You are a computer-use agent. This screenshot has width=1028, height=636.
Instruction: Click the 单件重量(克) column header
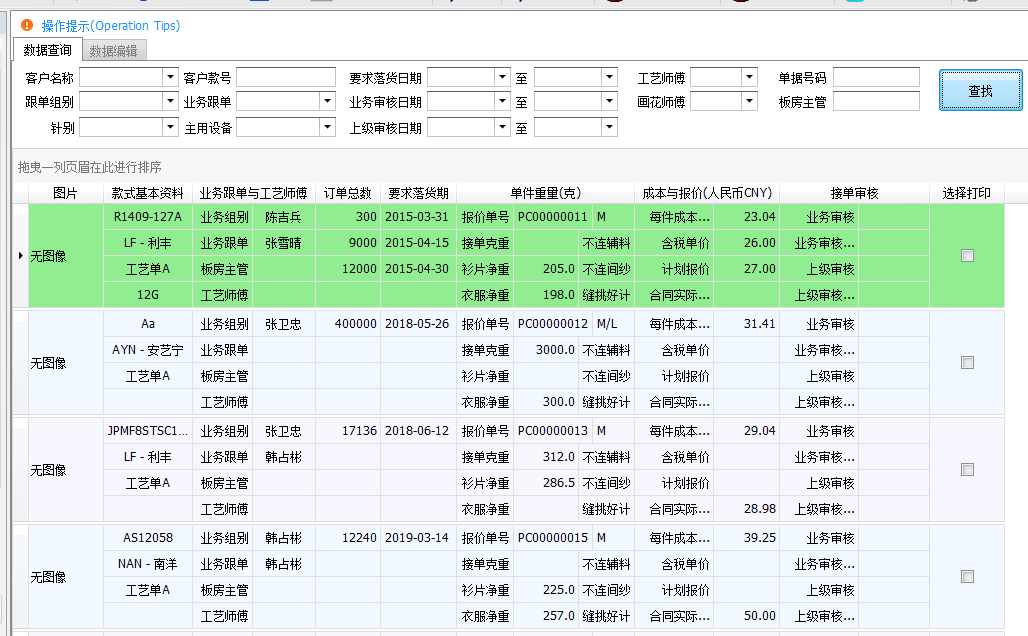tap(545, 193)
